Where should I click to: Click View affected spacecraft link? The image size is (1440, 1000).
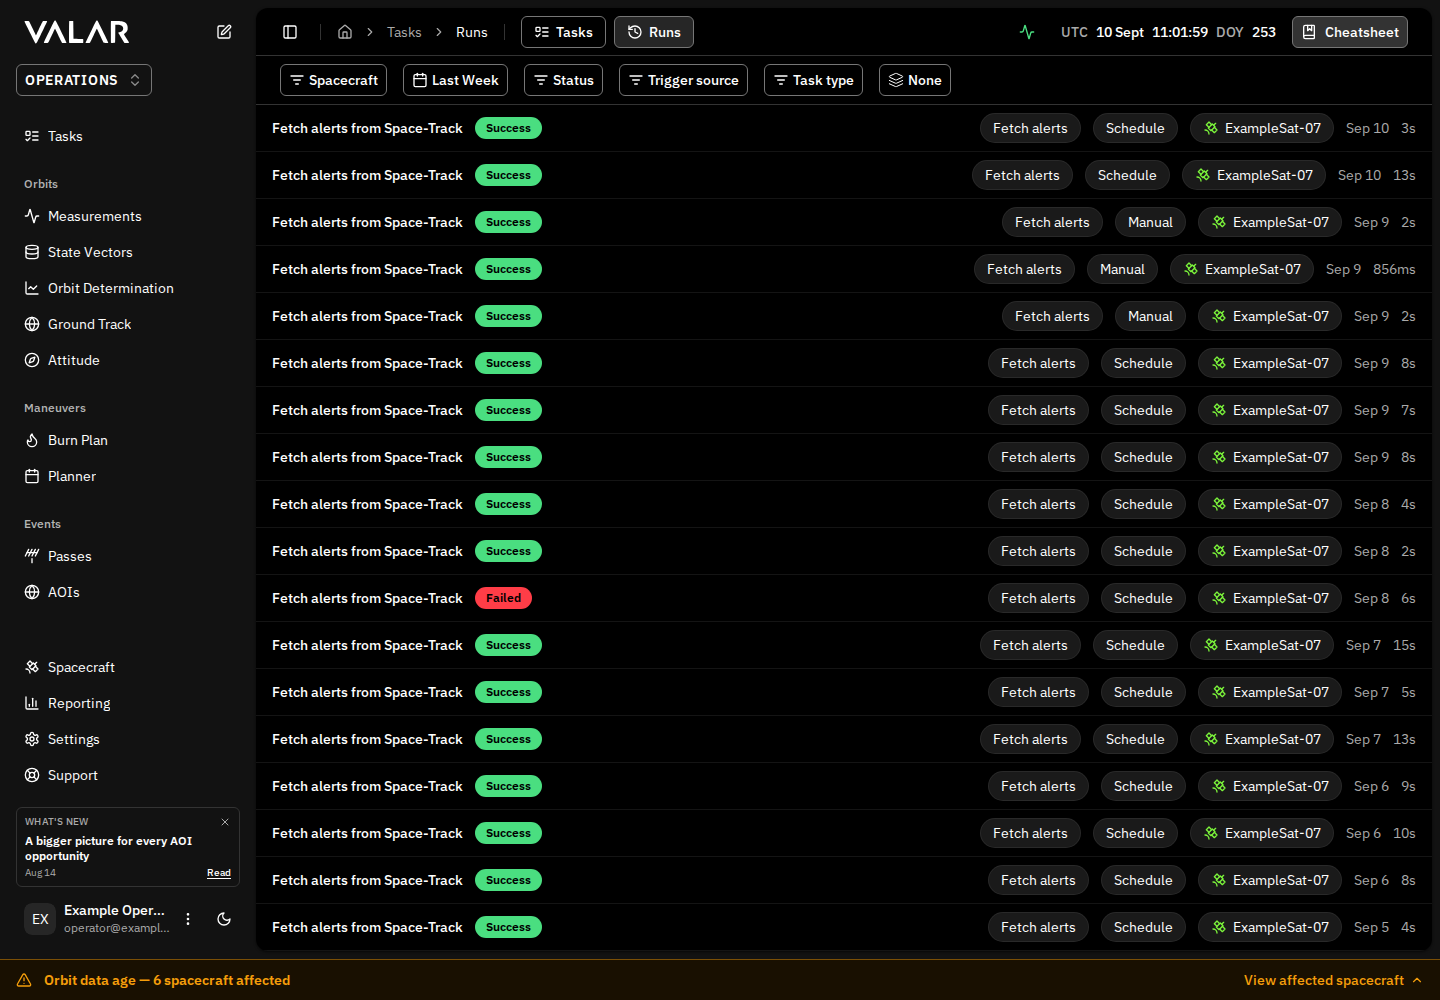point(1324,980)
